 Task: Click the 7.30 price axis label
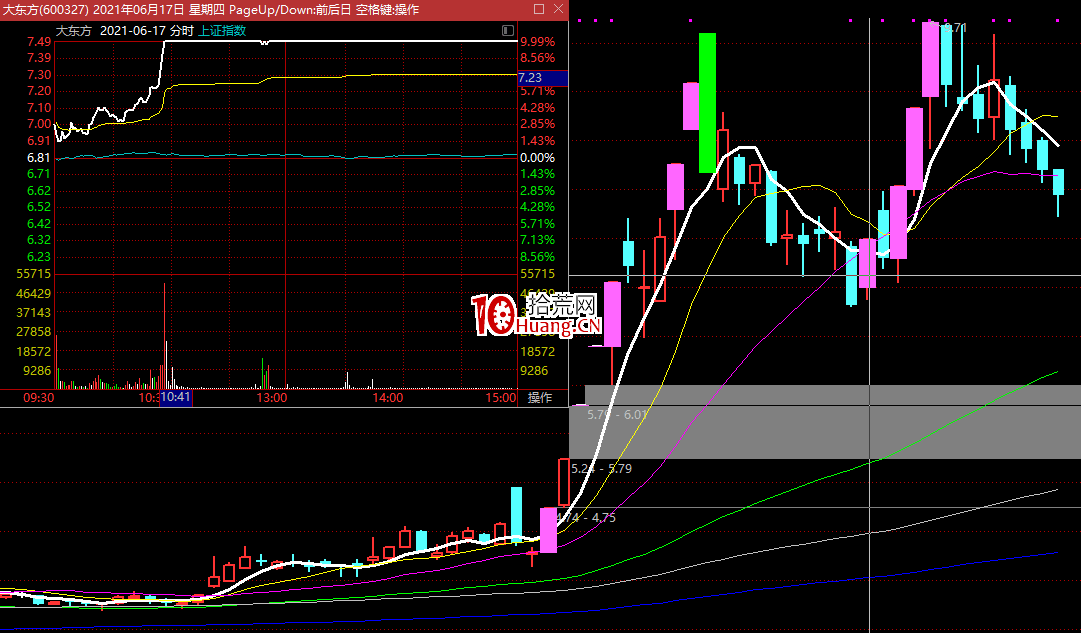click(x=39, y=75)
